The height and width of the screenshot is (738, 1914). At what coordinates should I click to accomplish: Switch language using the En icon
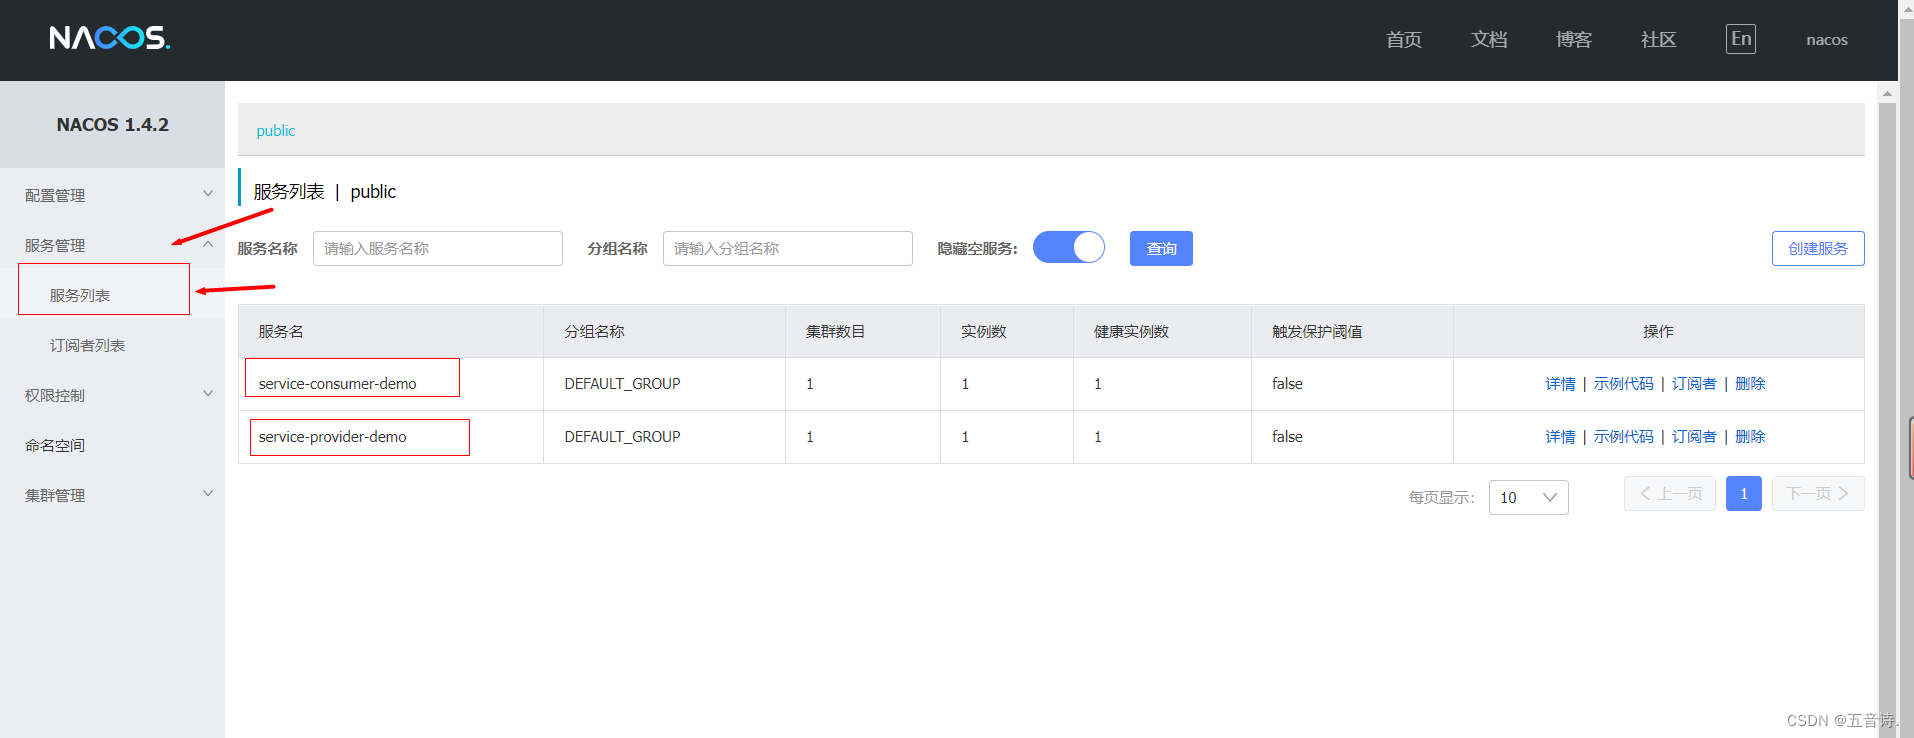pyautogui.click(x=1741, y=39)
